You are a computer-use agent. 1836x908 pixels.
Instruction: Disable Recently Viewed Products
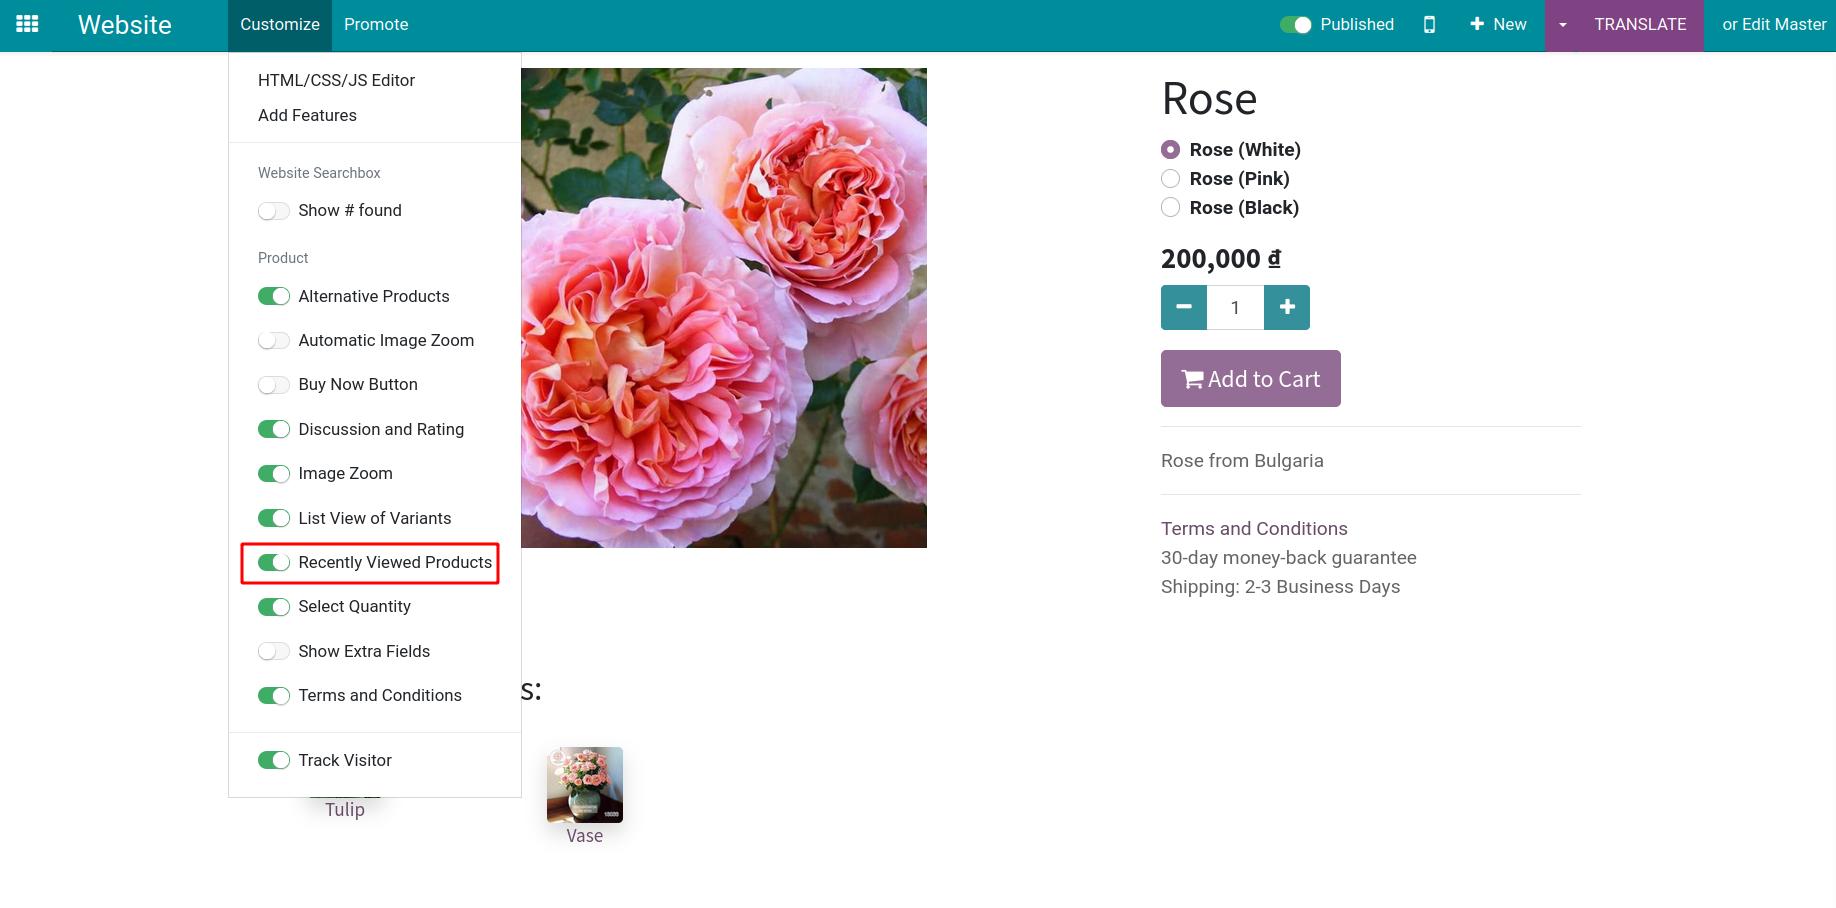coord(274,562)
